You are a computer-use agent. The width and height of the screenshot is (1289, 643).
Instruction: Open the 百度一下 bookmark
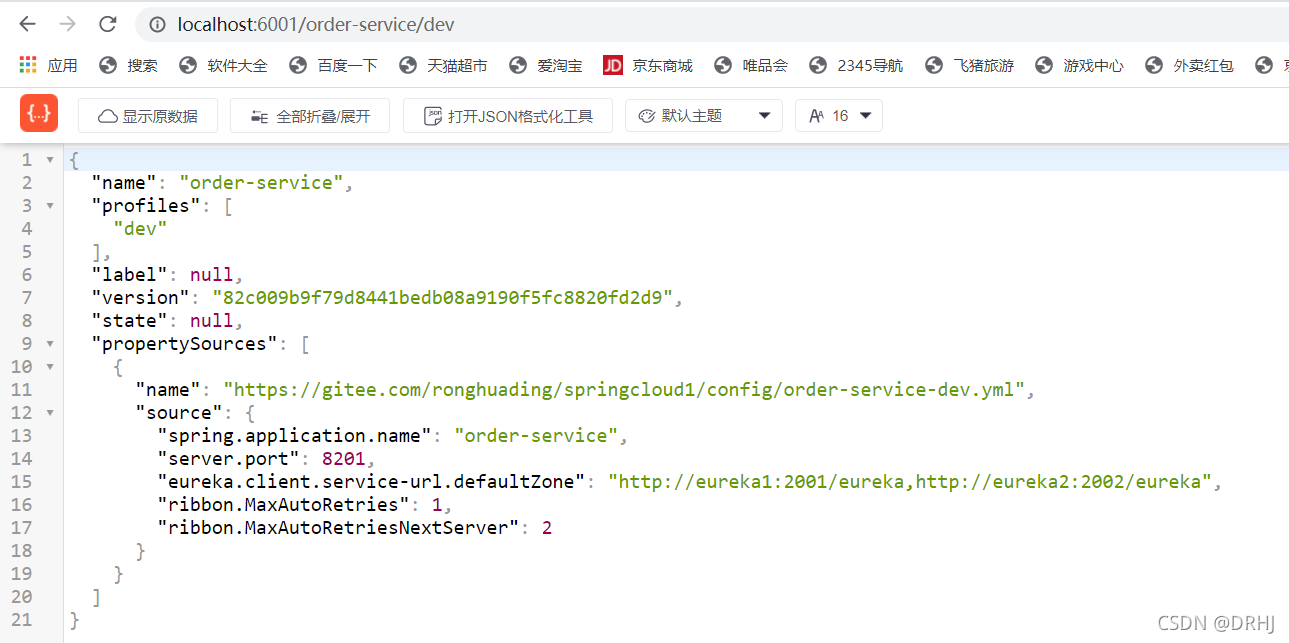click(333, 65)
